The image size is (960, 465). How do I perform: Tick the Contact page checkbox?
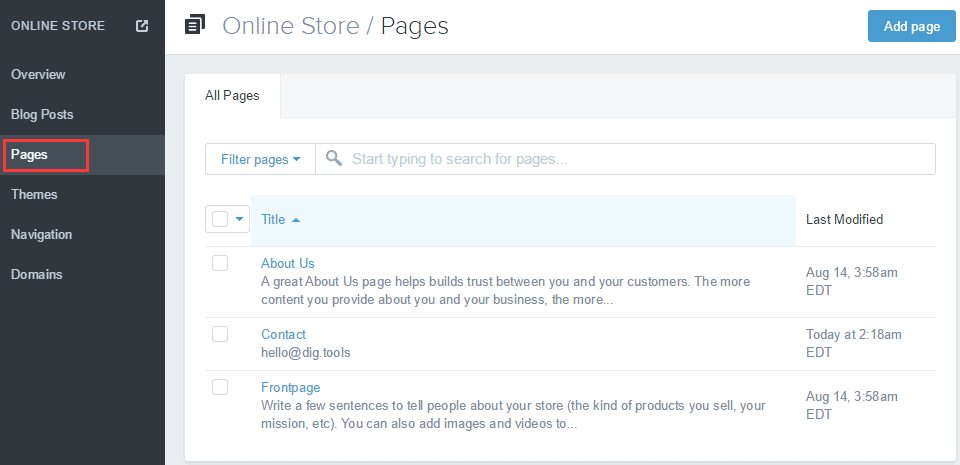coord(220,334)
